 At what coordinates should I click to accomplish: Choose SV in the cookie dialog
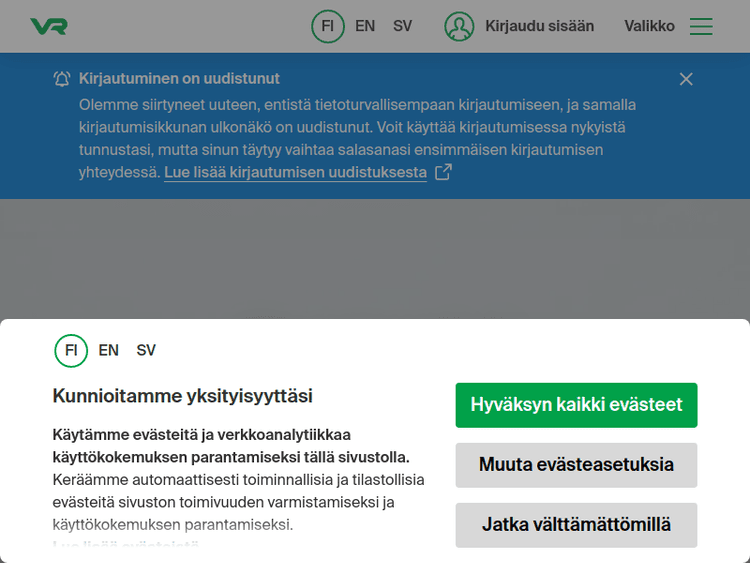click(146, 351)
